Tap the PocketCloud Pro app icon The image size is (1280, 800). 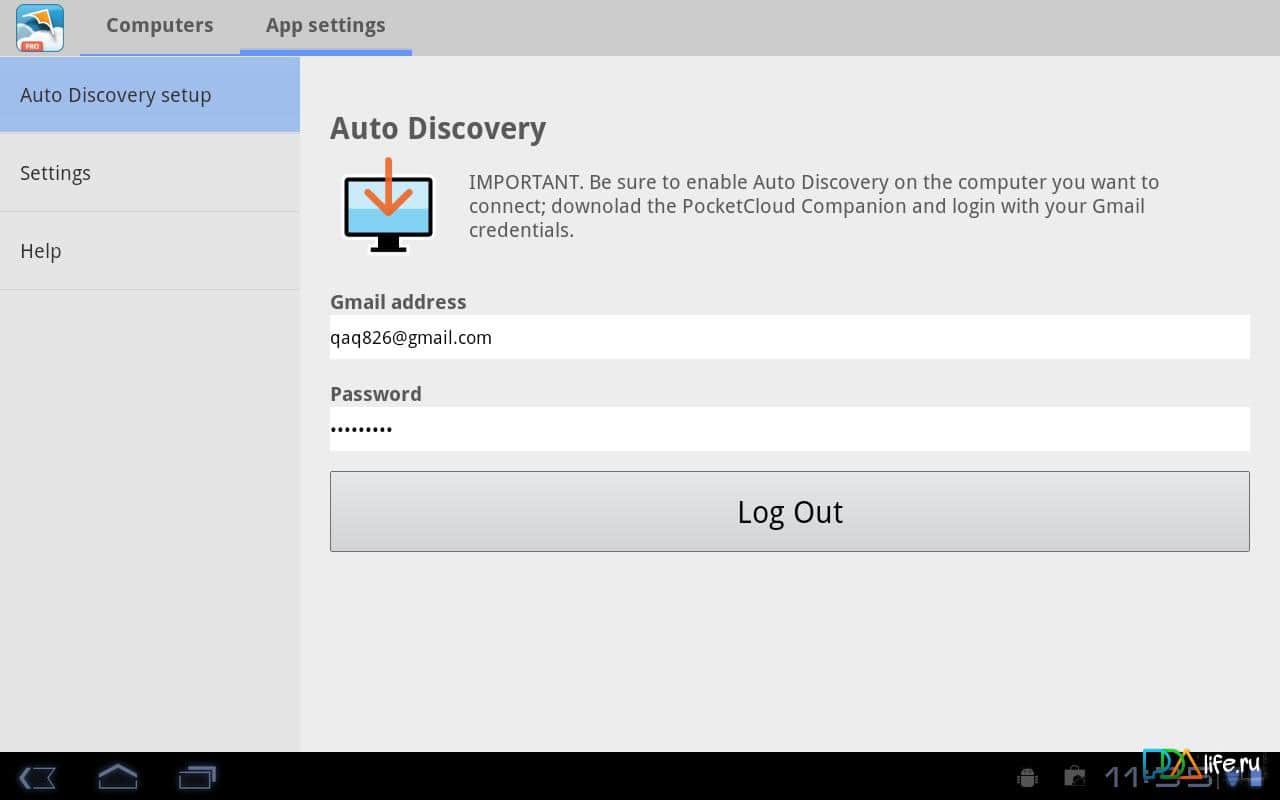coord(40,28)
